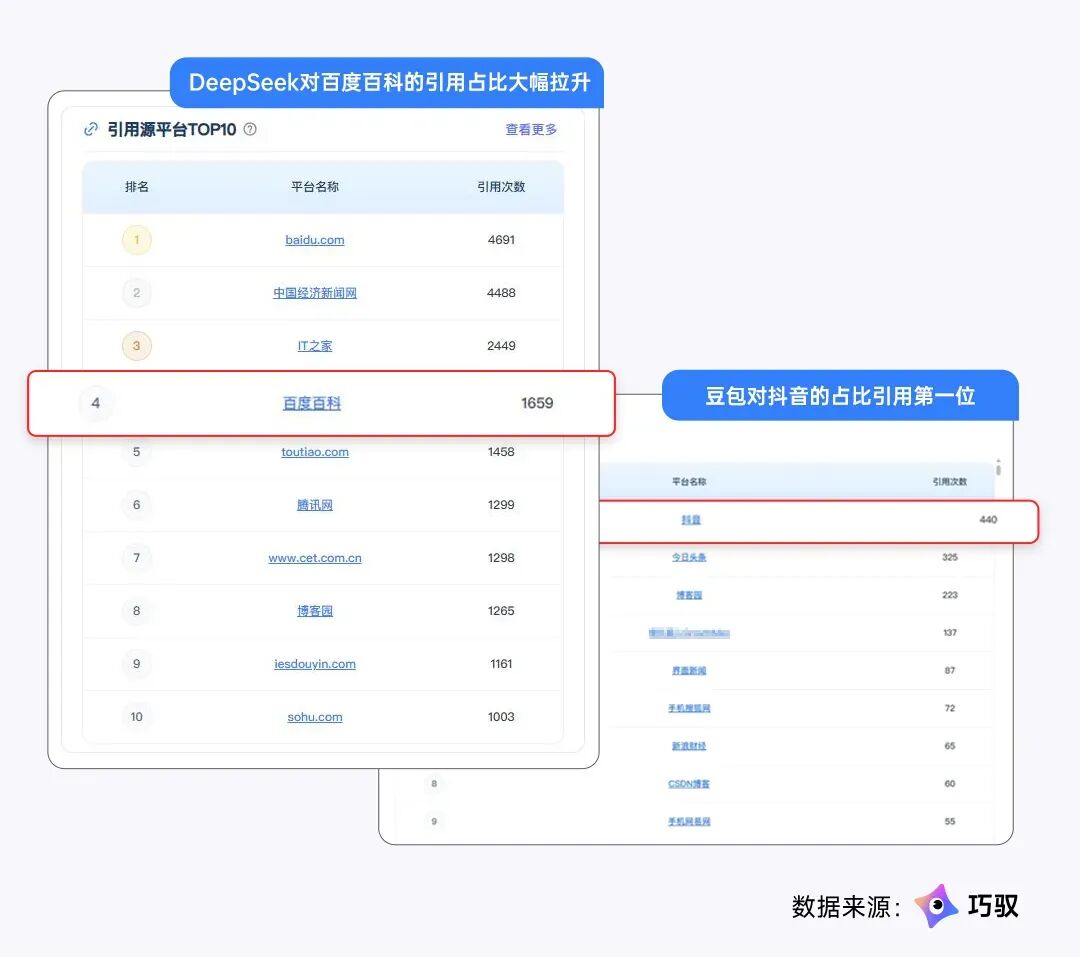Screen dimensions: 1080x957
Task: Open the 抖音 link in back panel
Action: tap(691, 519)
